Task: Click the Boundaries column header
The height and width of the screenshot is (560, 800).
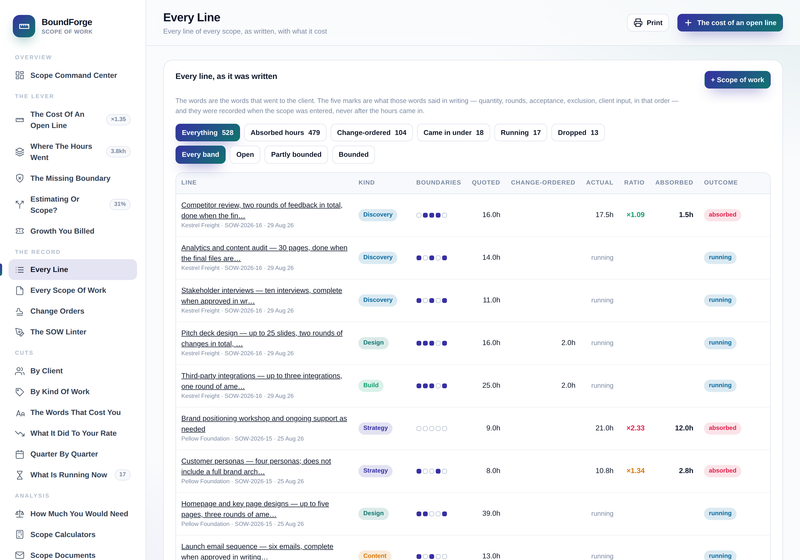Action: pyautogui.click(x=438, y=183)
